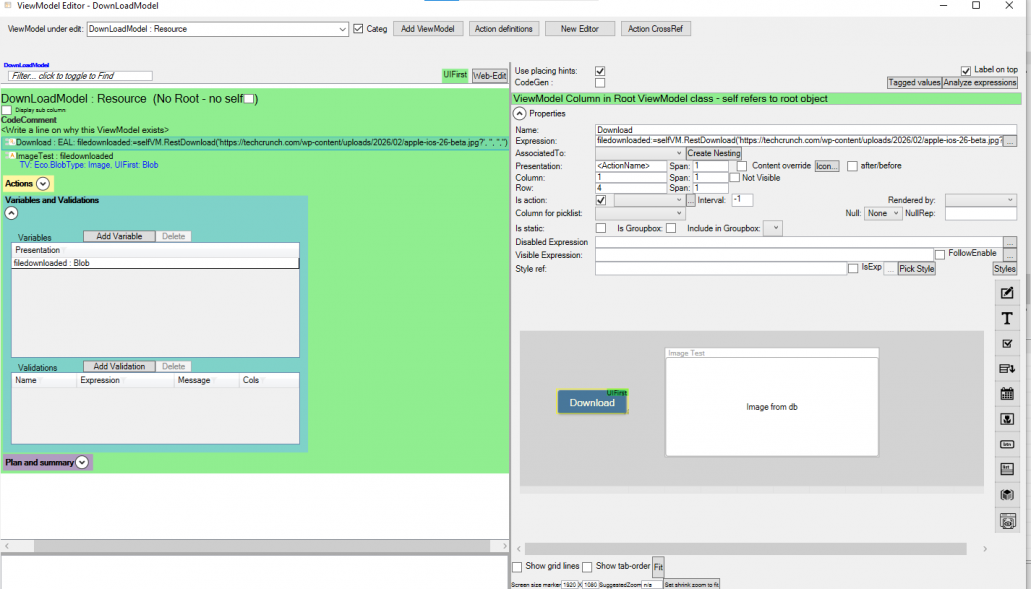Select the 3D cube control icon
The width and height of the screenshot is (1031, 589).
click(x=1007, y=493)
